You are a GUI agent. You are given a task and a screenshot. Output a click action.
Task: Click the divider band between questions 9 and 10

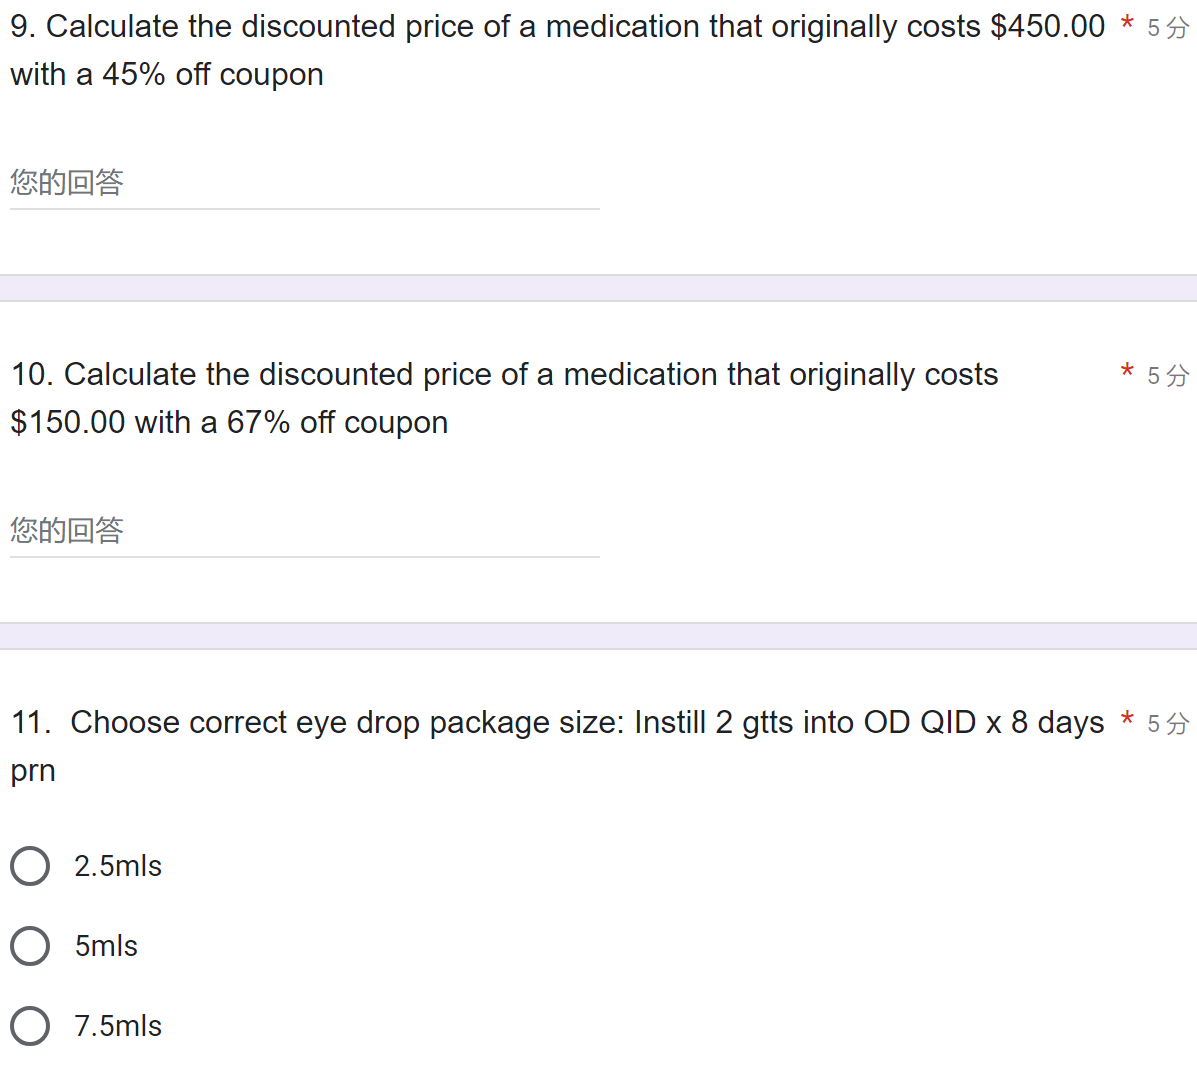click(x=598, y=288)
